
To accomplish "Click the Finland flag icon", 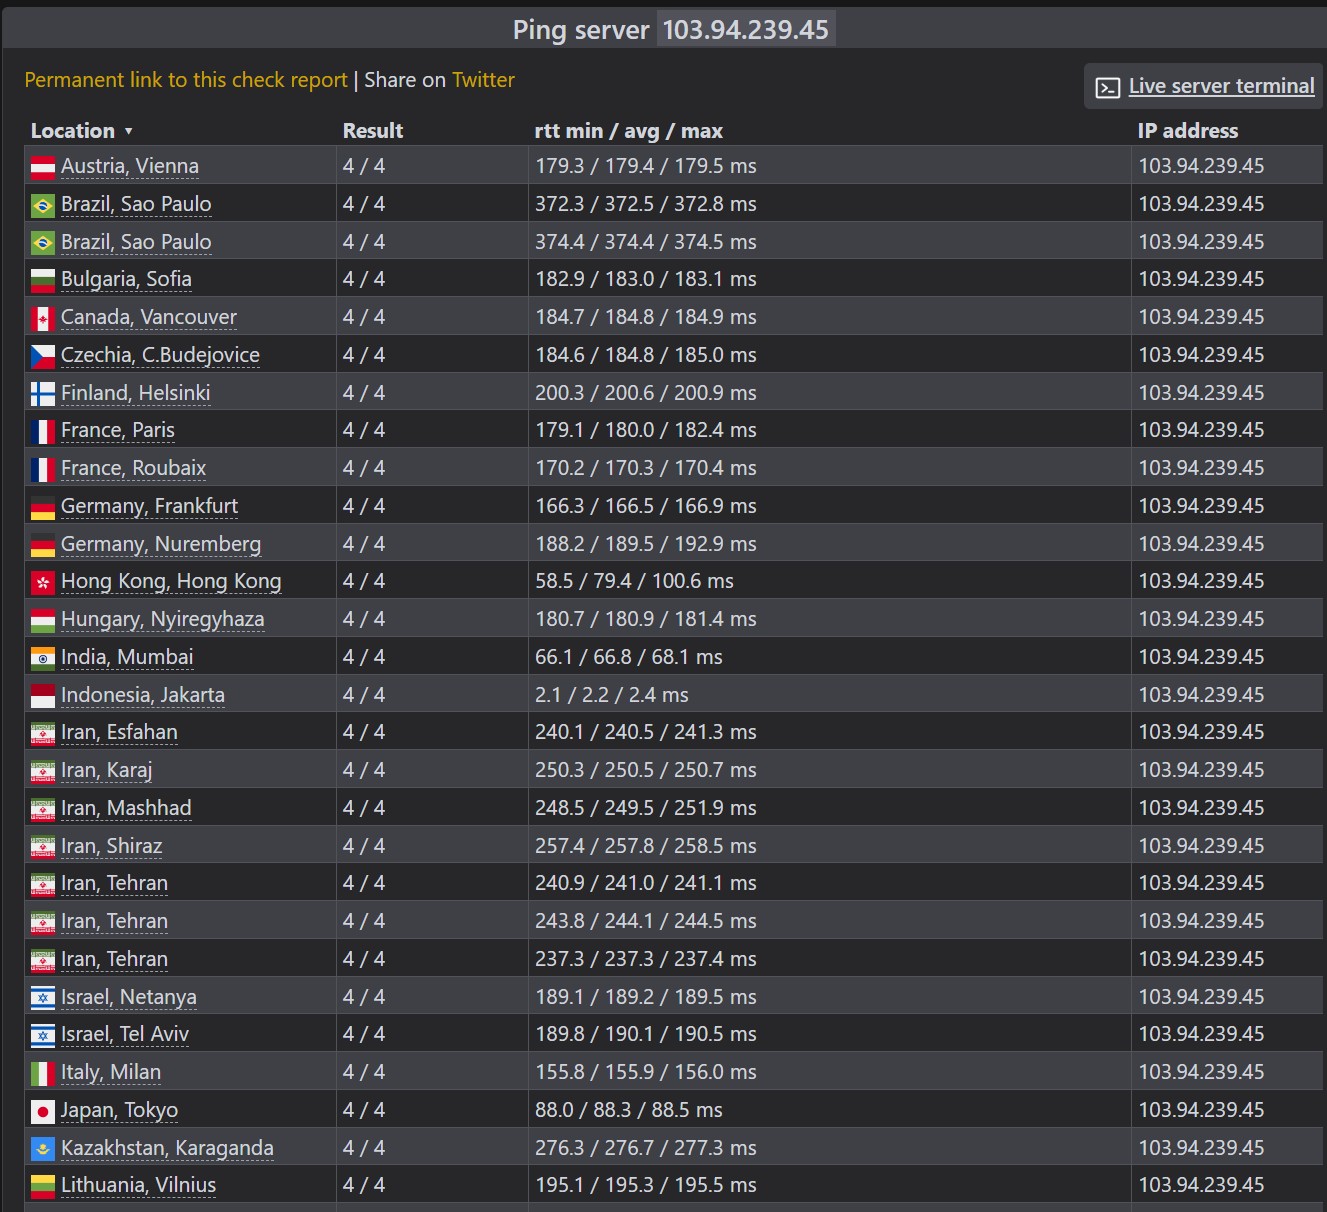I will point(43,394).
